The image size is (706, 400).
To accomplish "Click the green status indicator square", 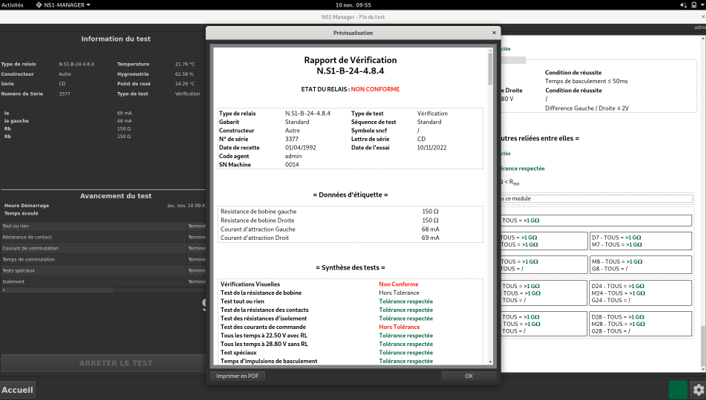I will [678, 389].
